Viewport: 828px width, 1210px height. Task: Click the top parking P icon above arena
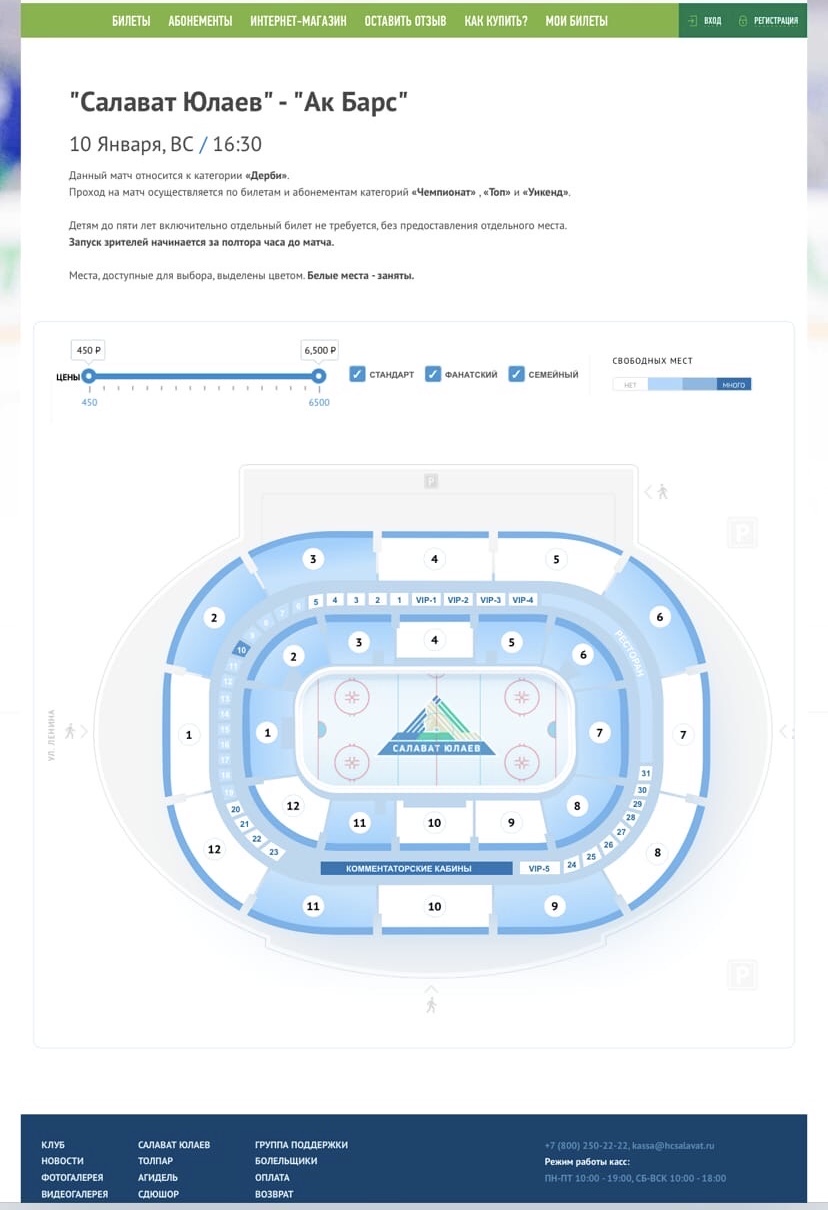coord(431,481)
